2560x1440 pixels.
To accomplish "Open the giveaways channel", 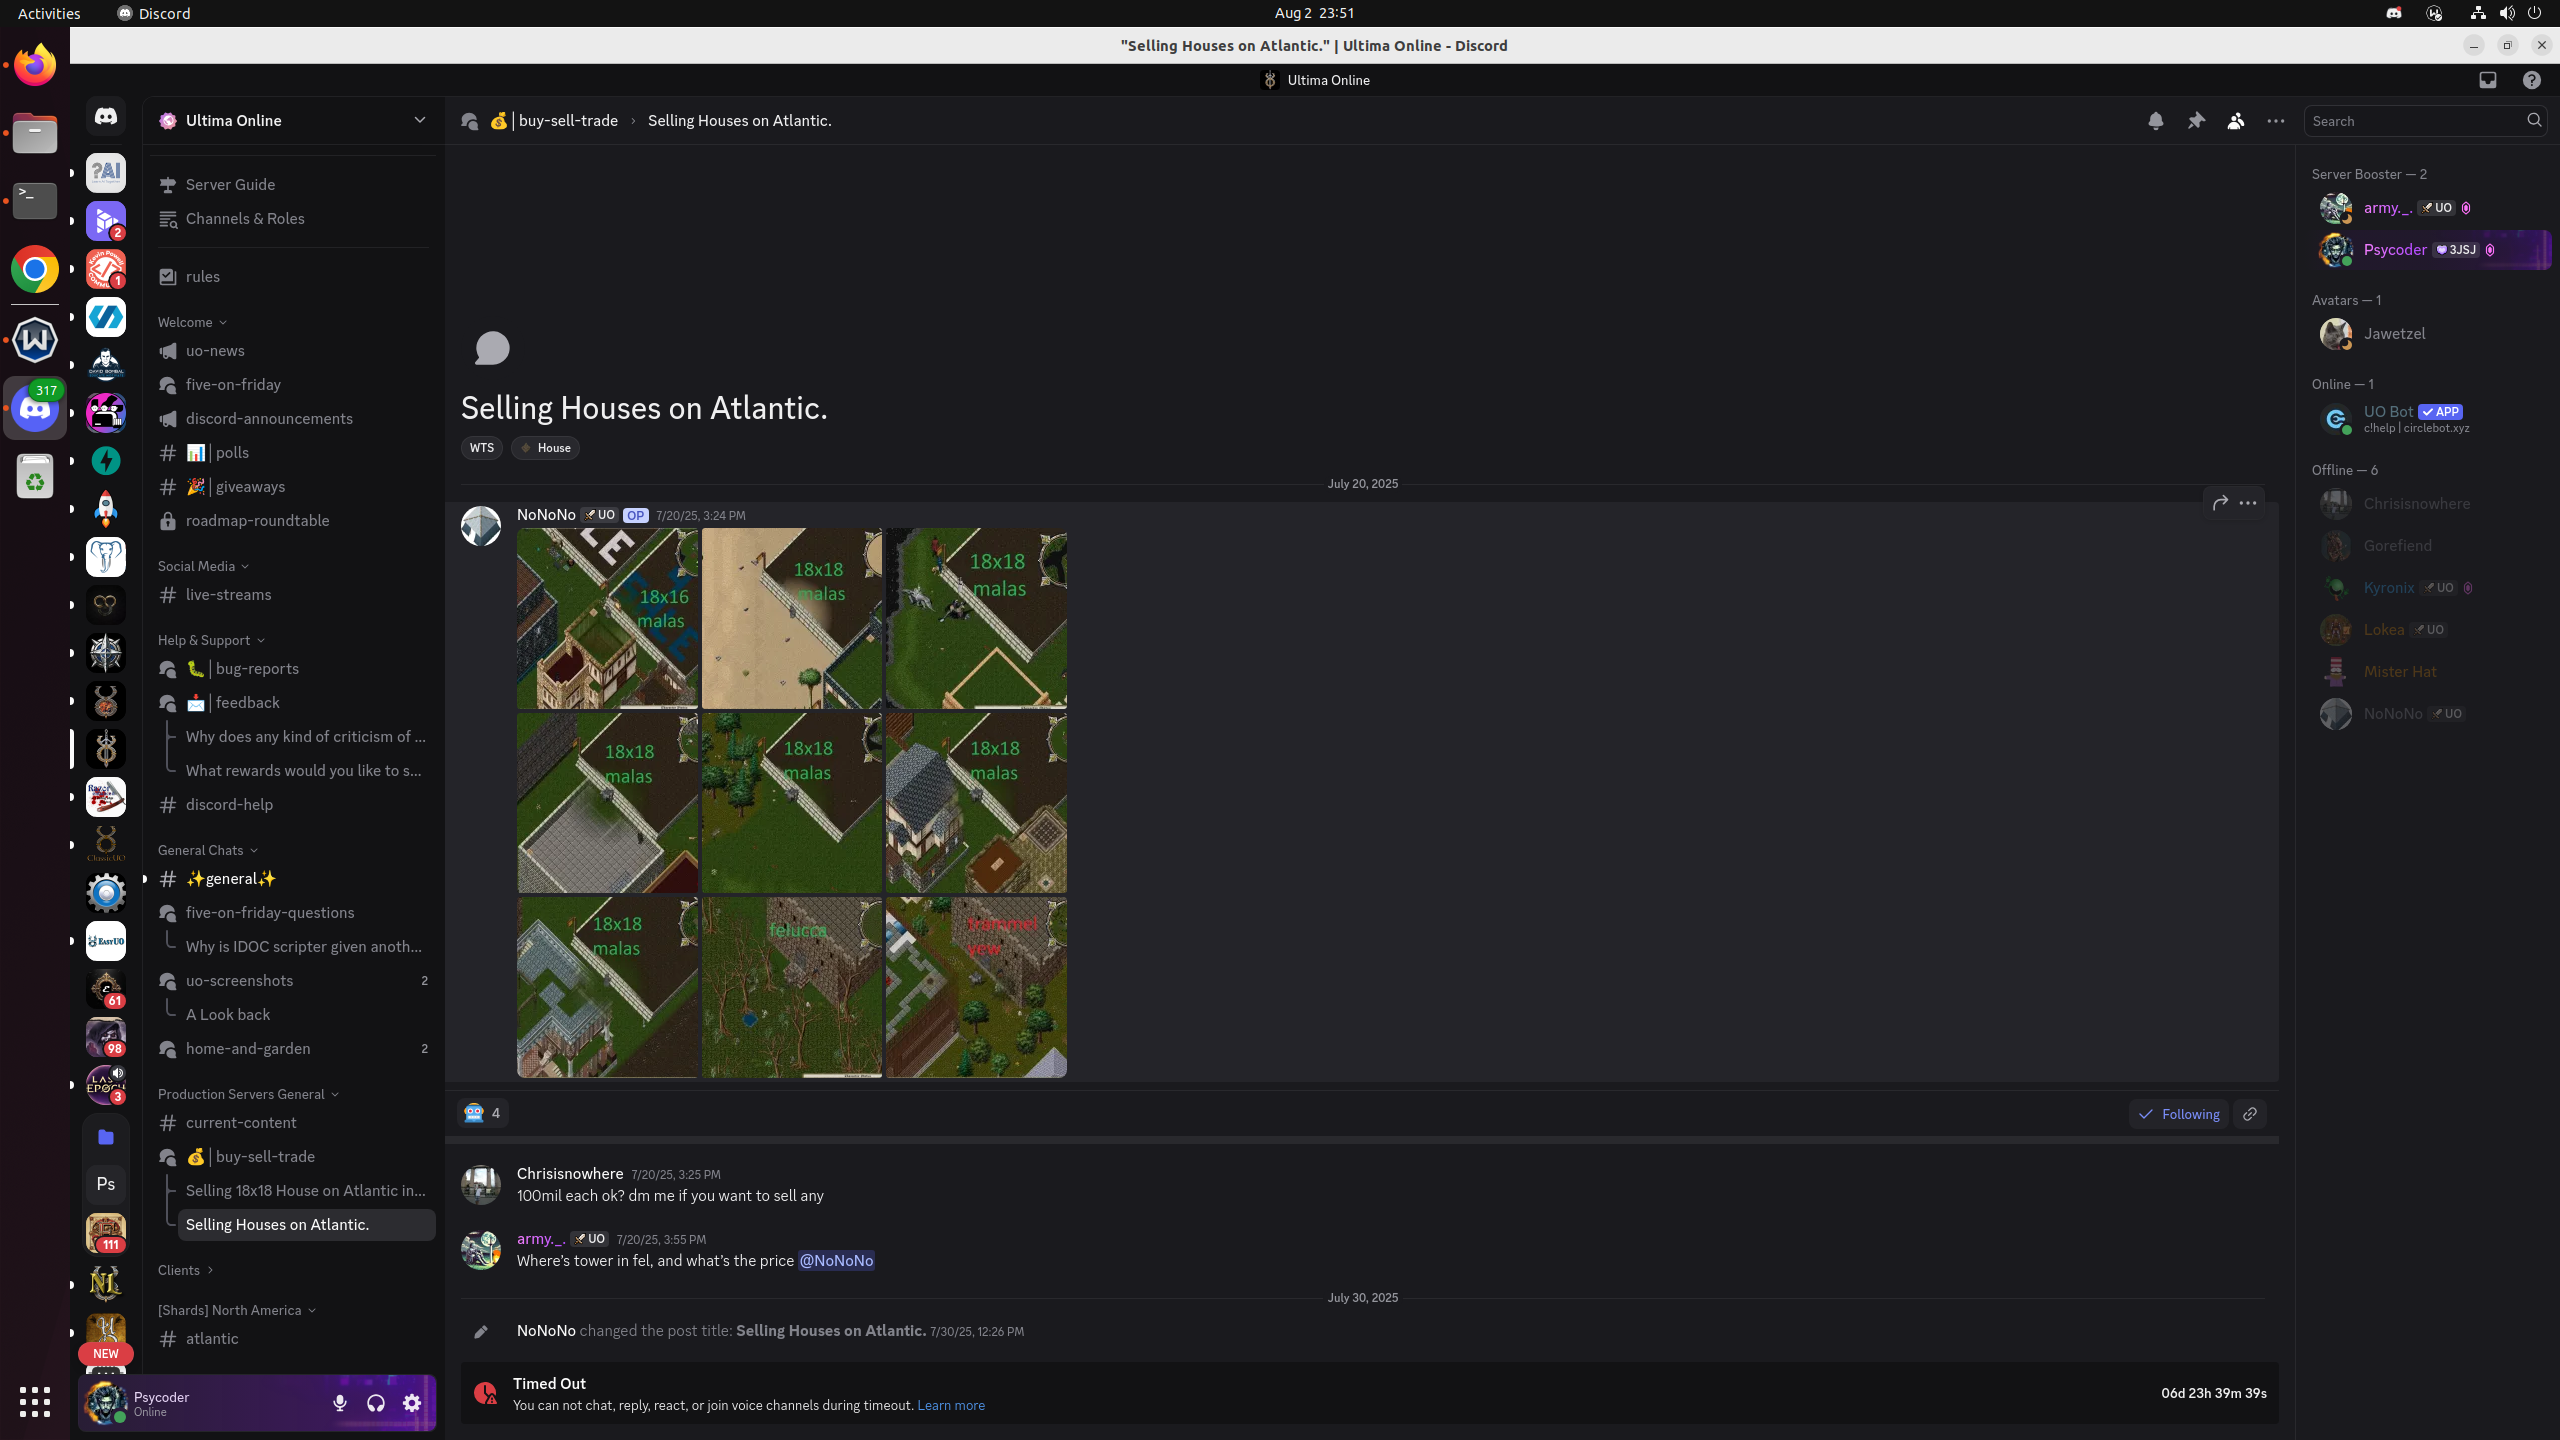I will coord(293,486).
